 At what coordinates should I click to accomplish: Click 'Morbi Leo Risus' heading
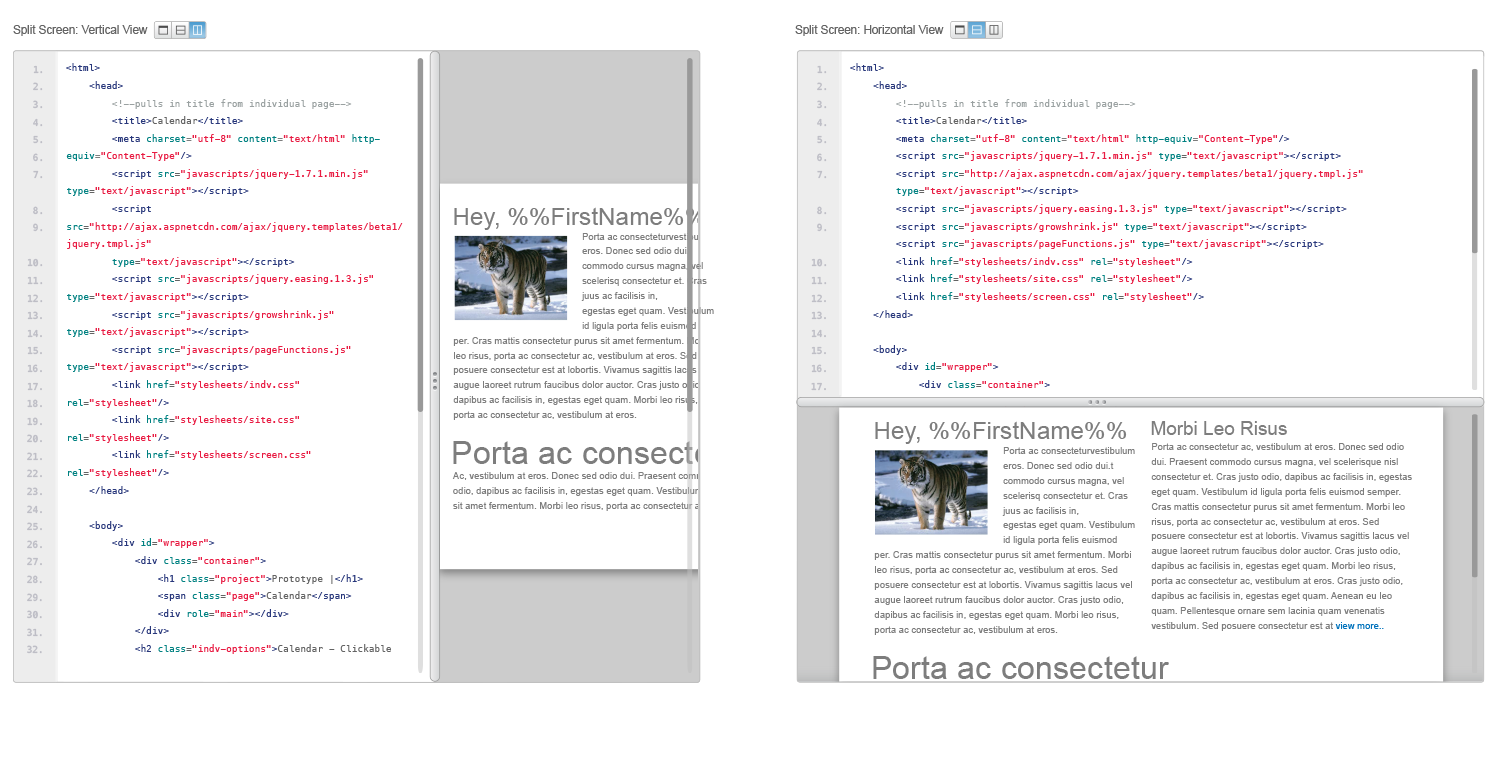pyautogui.click(x=1219, y=429)
